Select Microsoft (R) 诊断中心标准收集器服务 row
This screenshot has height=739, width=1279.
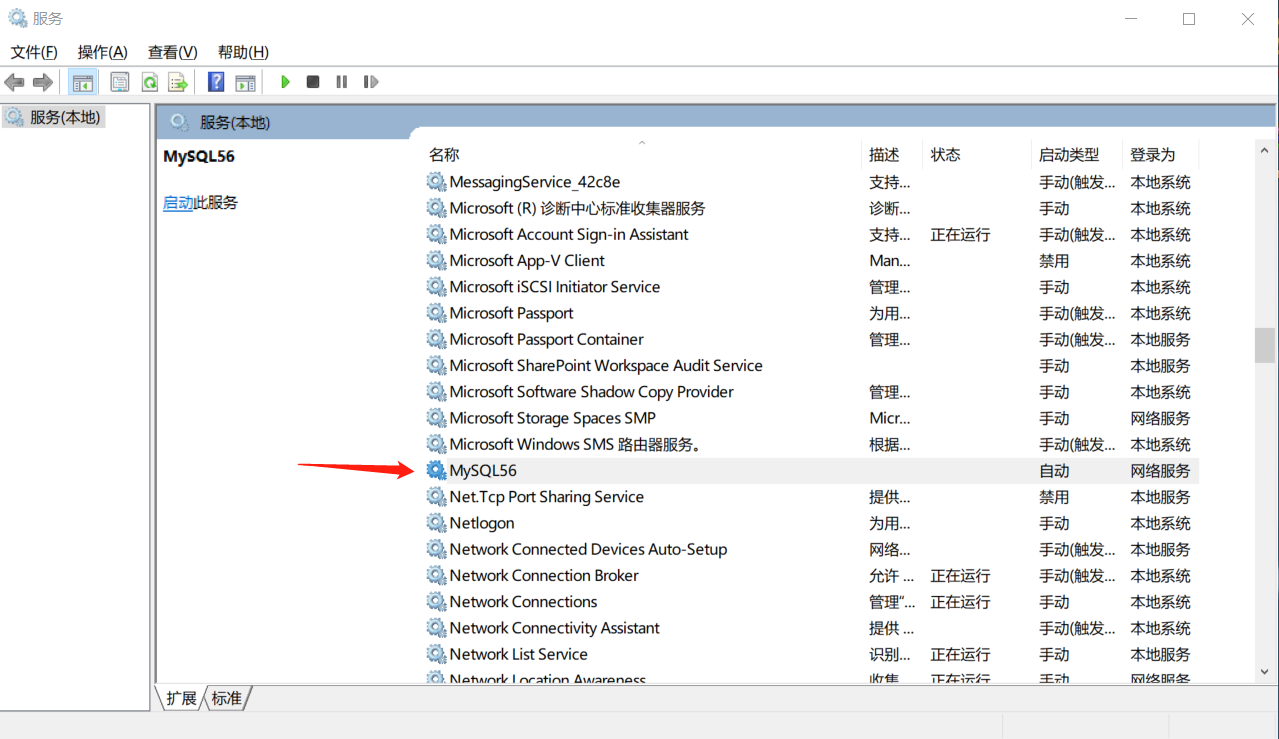[x=810, y=208]
